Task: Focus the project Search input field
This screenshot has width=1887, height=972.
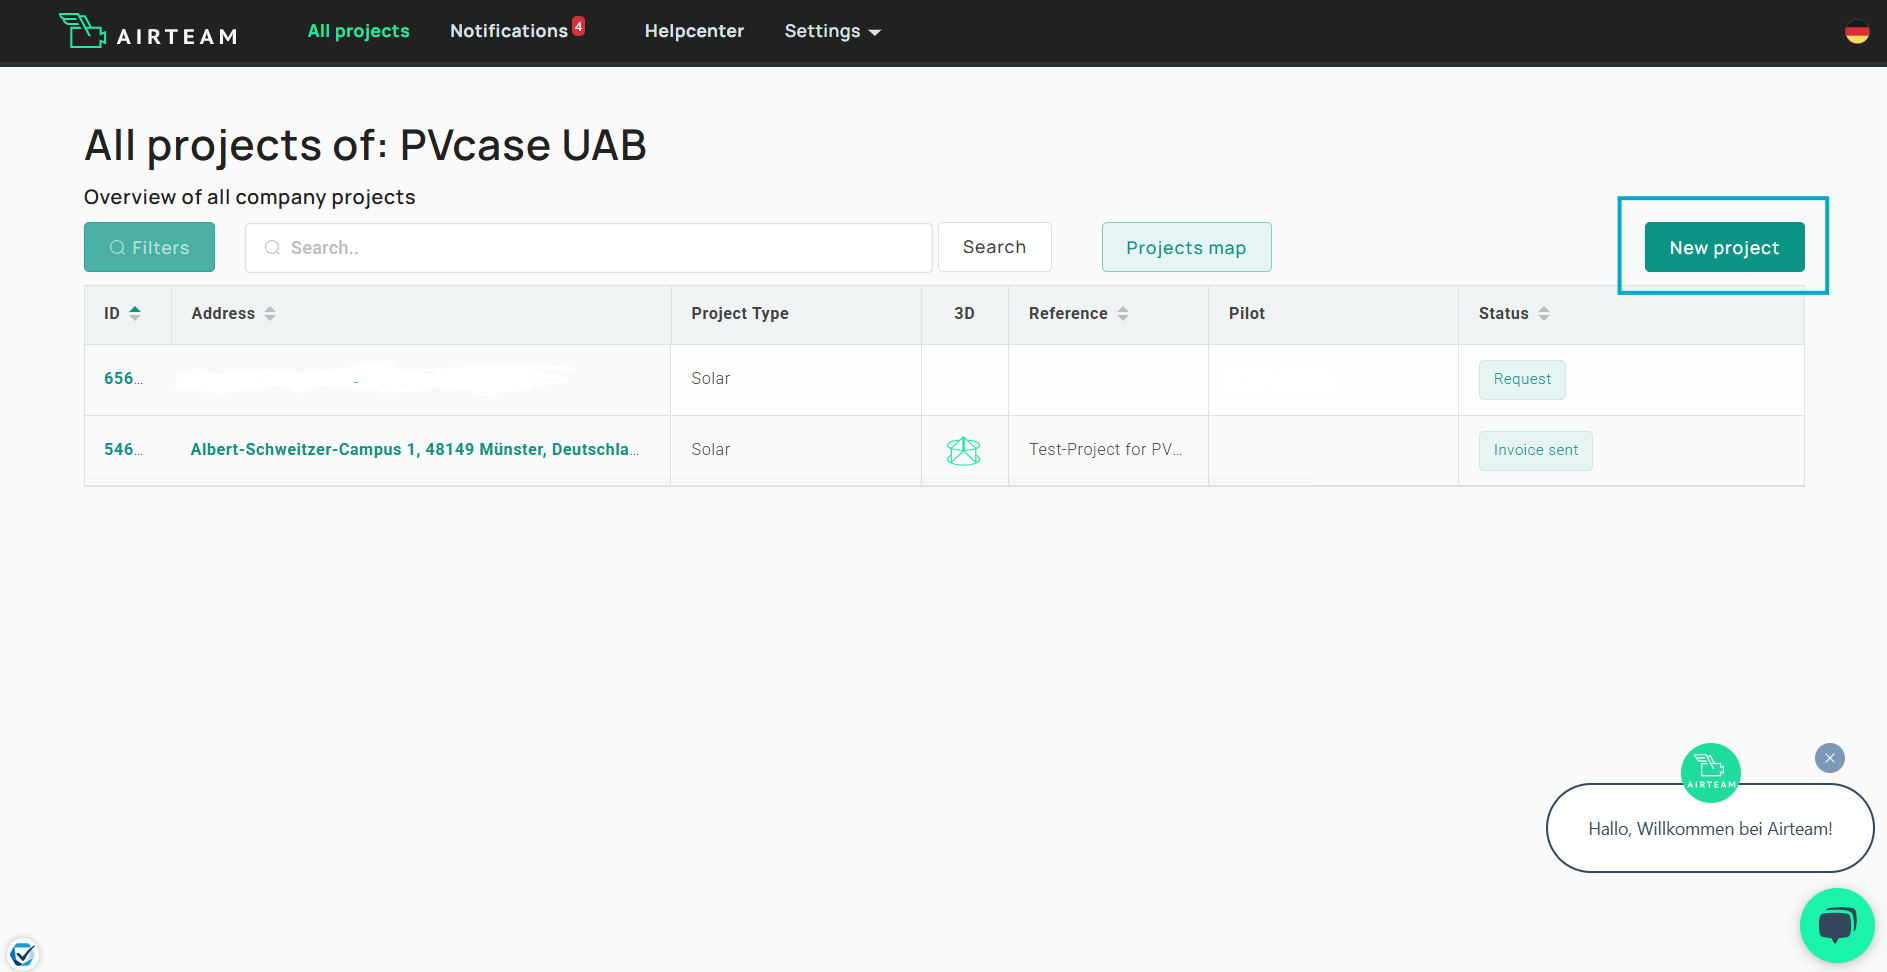Action: pyautogui.click(x=589, y=248)
